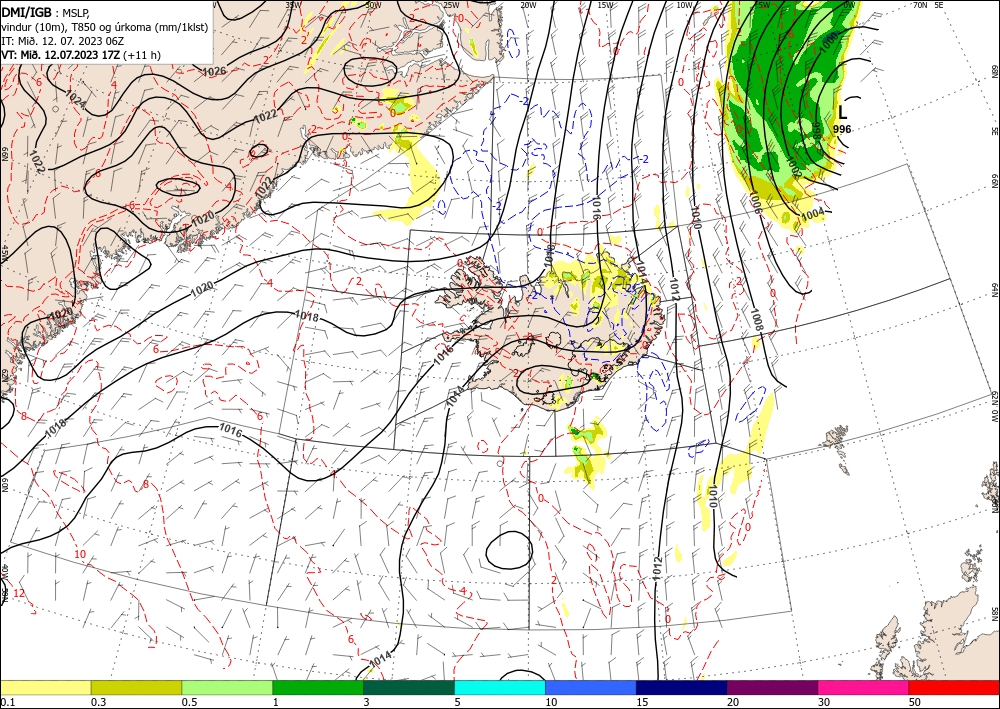
Task: Click the legend tick label '30'
Action: point(824,702)
